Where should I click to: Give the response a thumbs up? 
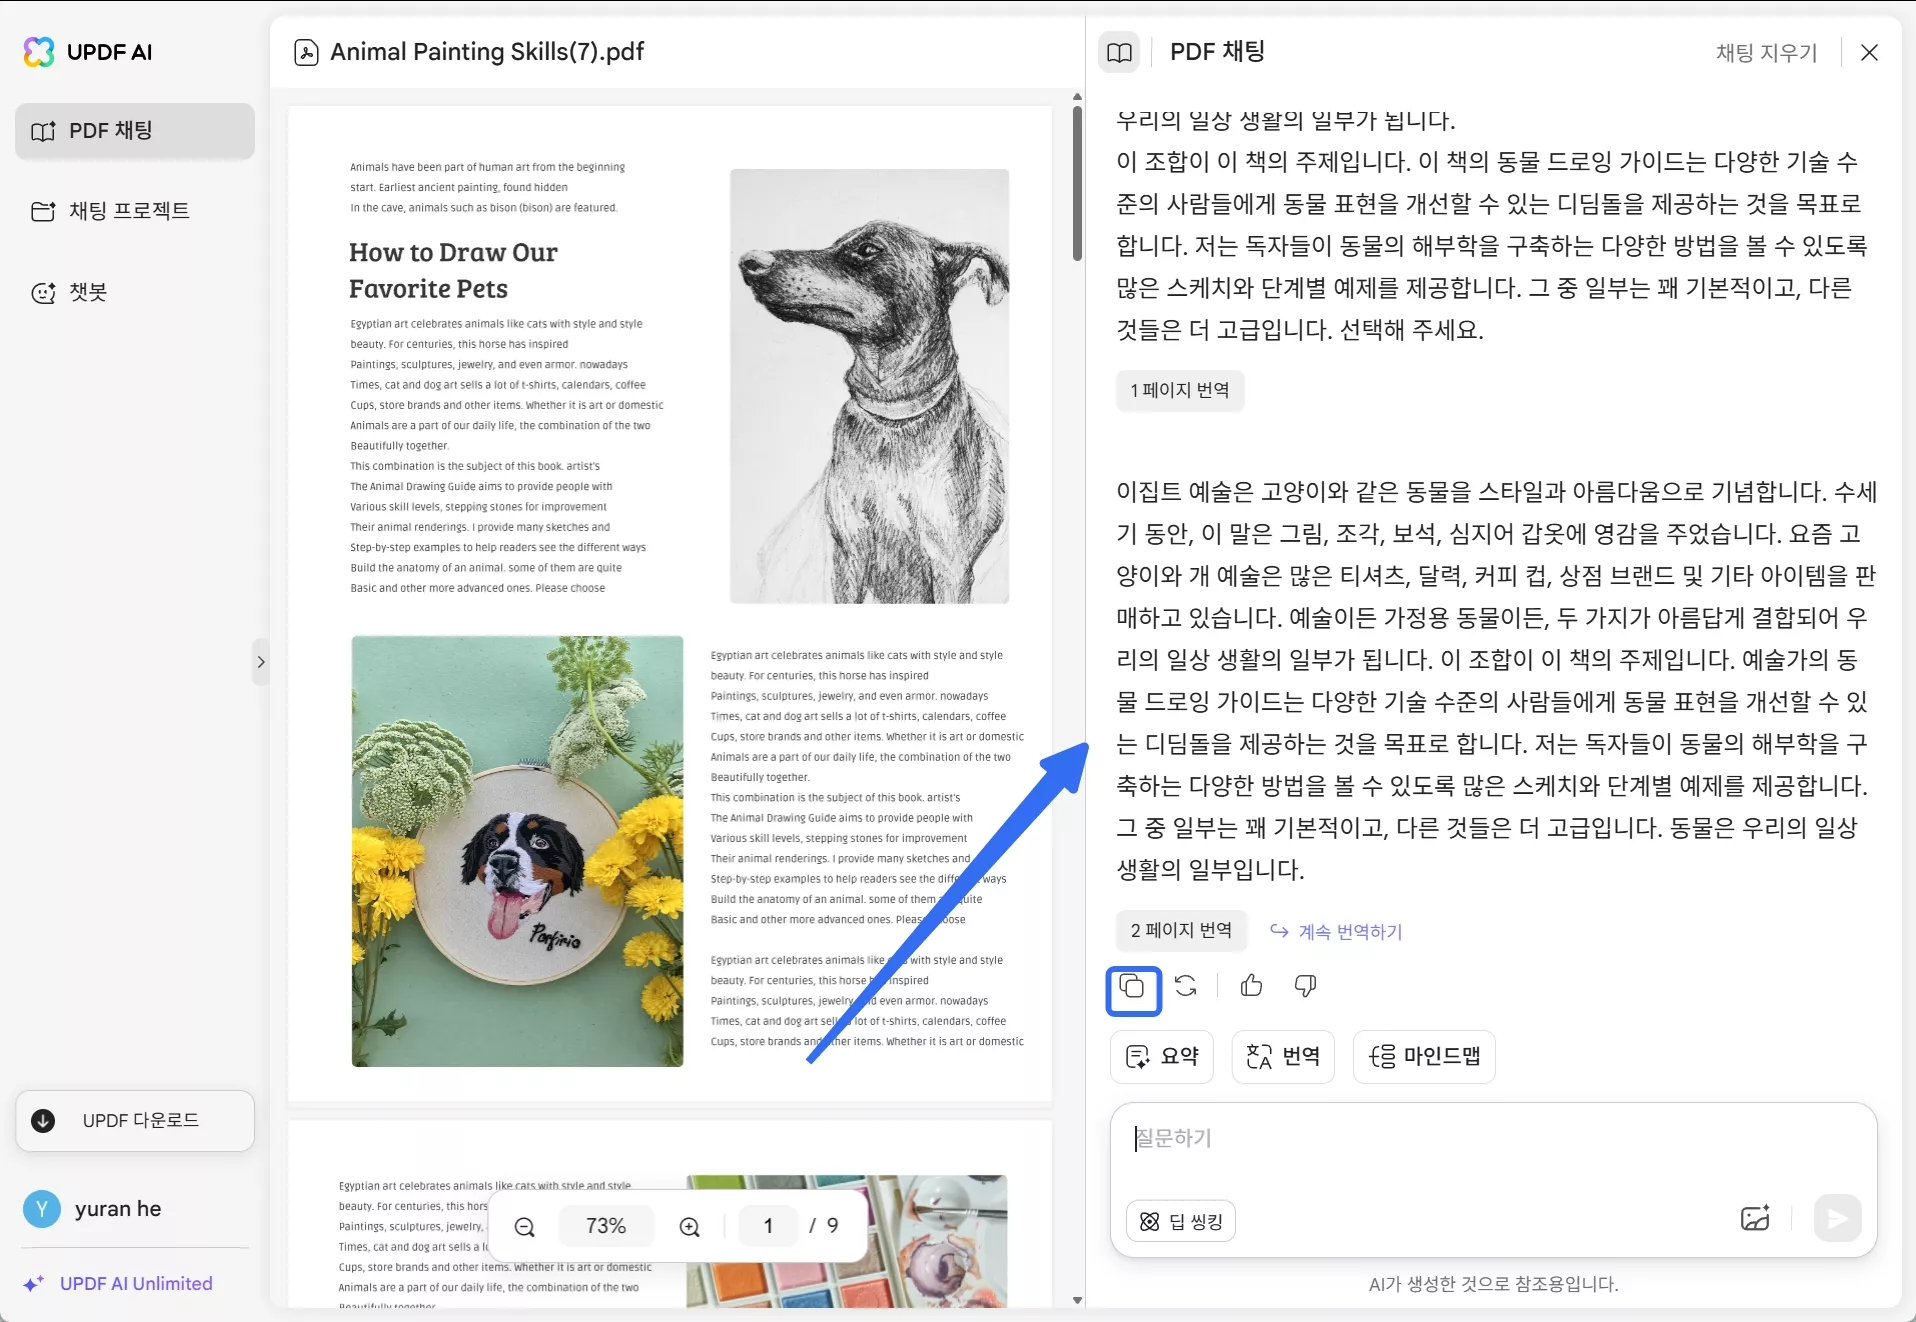click(1251, 987)
